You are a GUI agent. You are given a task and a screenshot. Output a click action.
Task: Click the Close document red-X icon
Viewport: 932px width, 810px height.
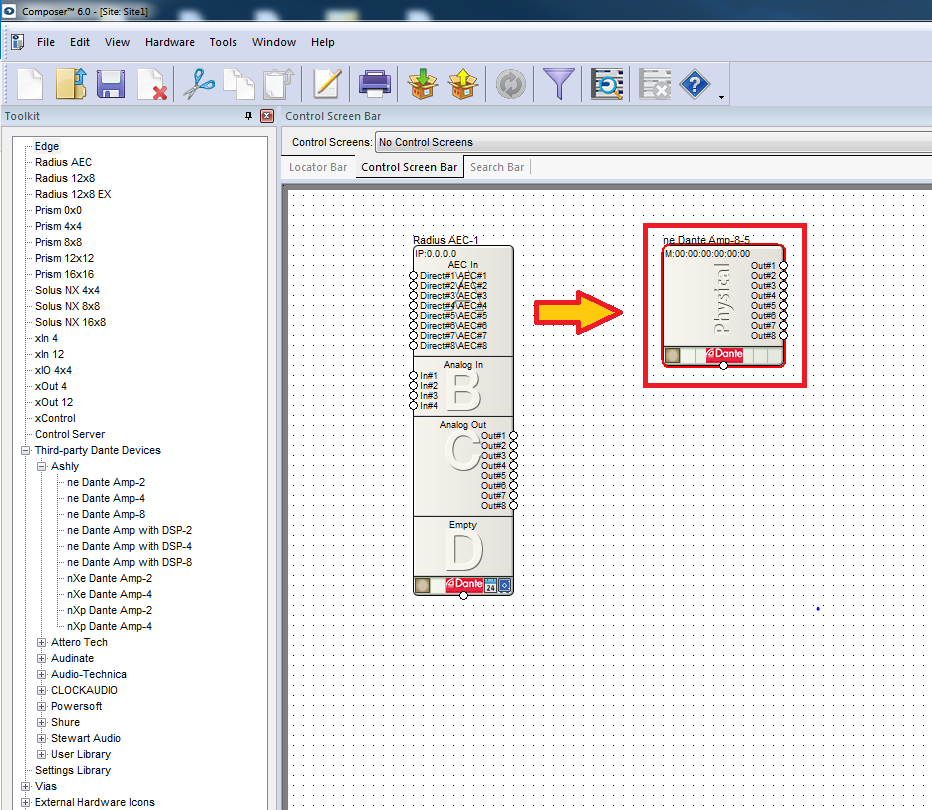point(152,84)
